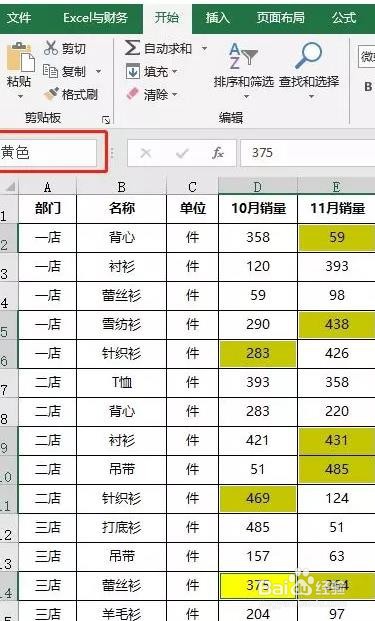This screenshot has height=621, width=375.
Task: Click header cell 名称
Action: pyautogui.click(x=122, y=209)
